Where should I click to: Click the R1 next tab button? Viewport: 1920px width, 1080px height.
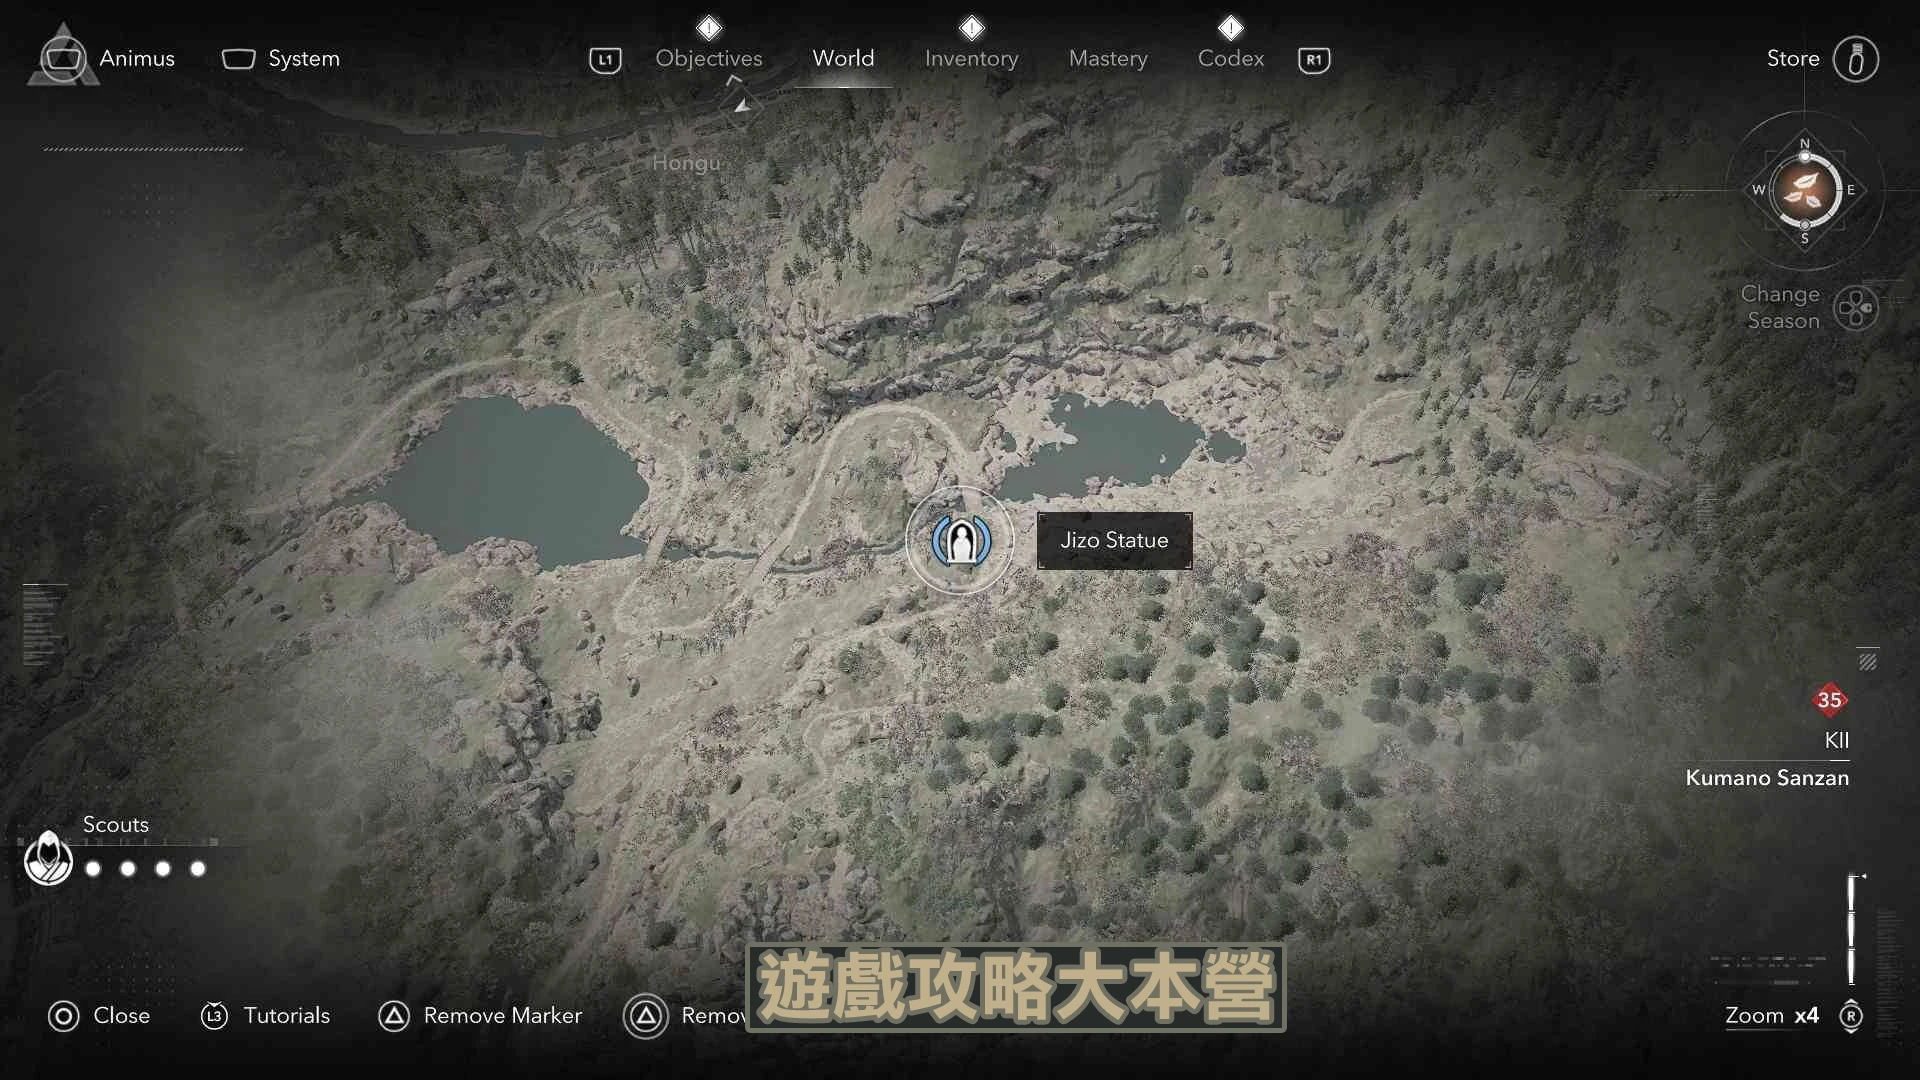tap(1314, 60)
